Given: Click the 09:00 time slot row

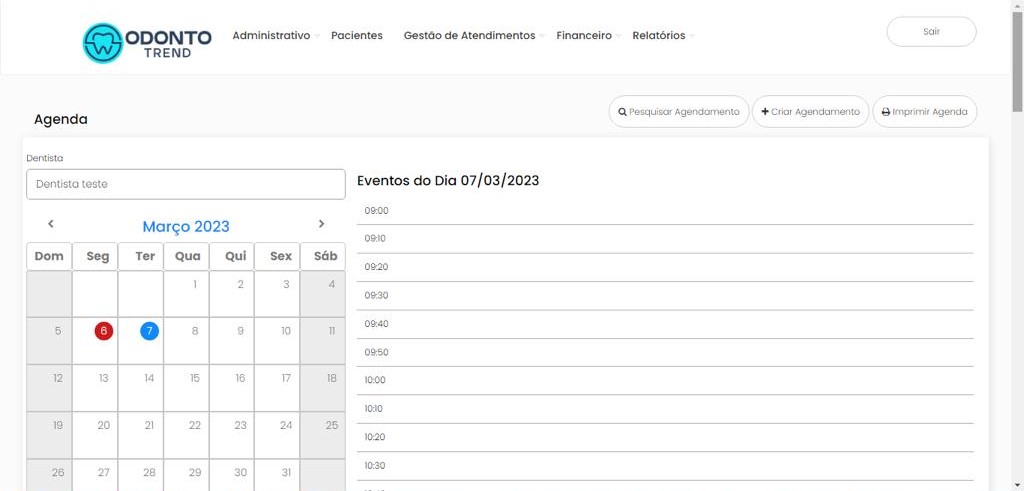Looking at the screenshot, I should click(x=664, y=211).
